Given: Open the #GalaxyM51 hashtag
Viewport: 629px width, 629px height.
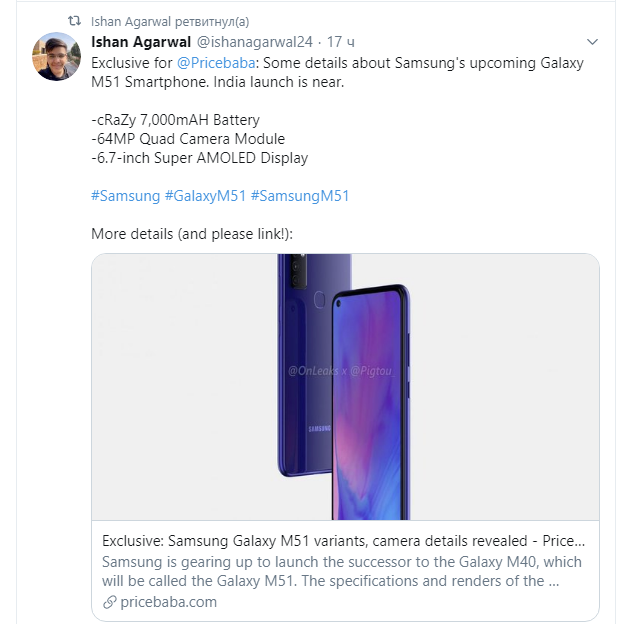Looking at the screenshot, I should click(x=204, y=196).
